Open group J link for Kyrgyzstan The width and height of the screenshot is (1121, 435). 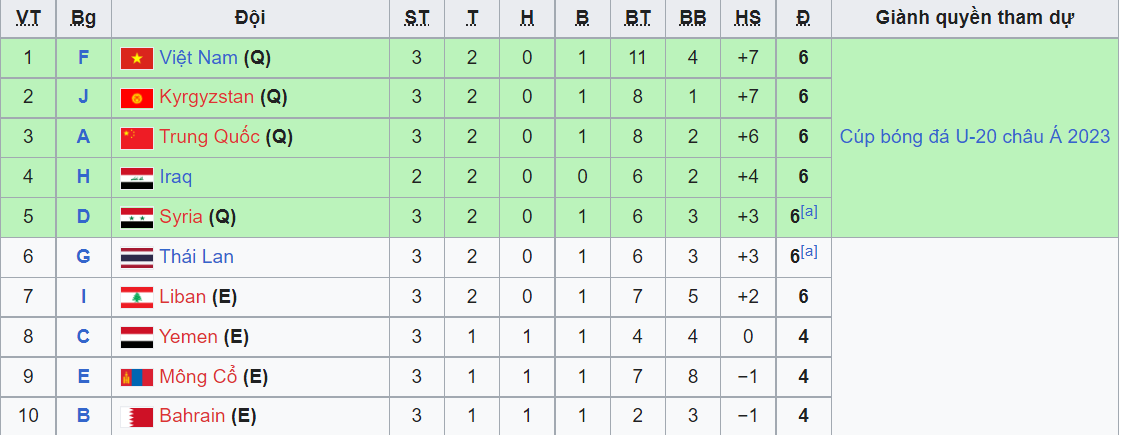[x=84, y=97]
